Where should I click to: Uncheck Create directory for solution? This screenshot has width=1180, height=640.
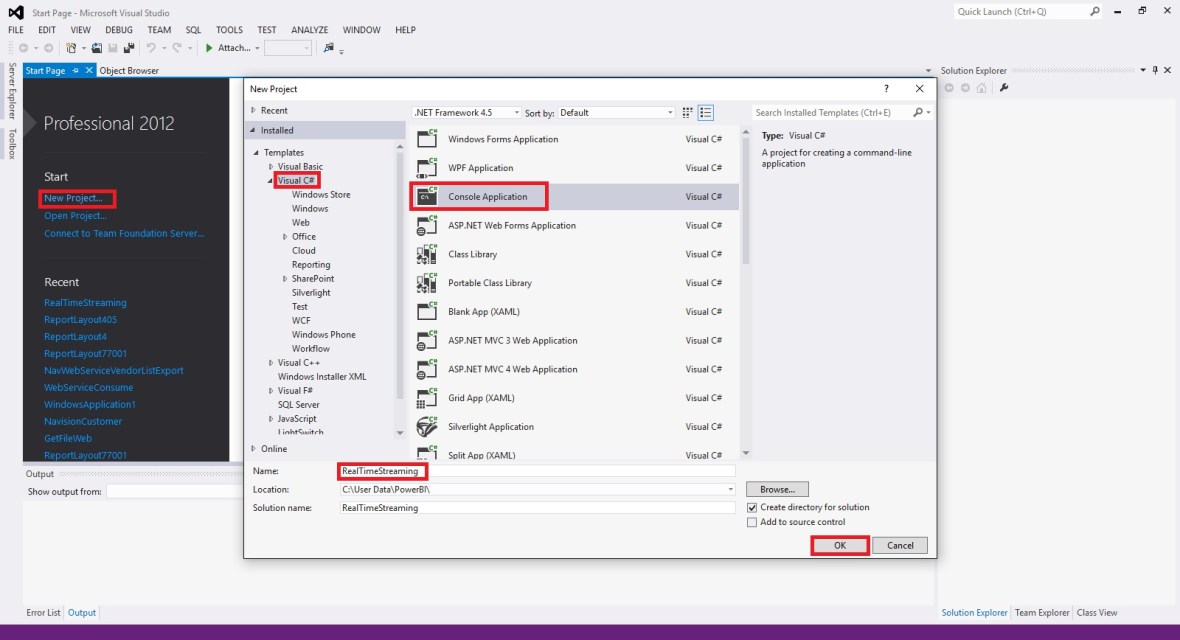click(x=752, y=507)
